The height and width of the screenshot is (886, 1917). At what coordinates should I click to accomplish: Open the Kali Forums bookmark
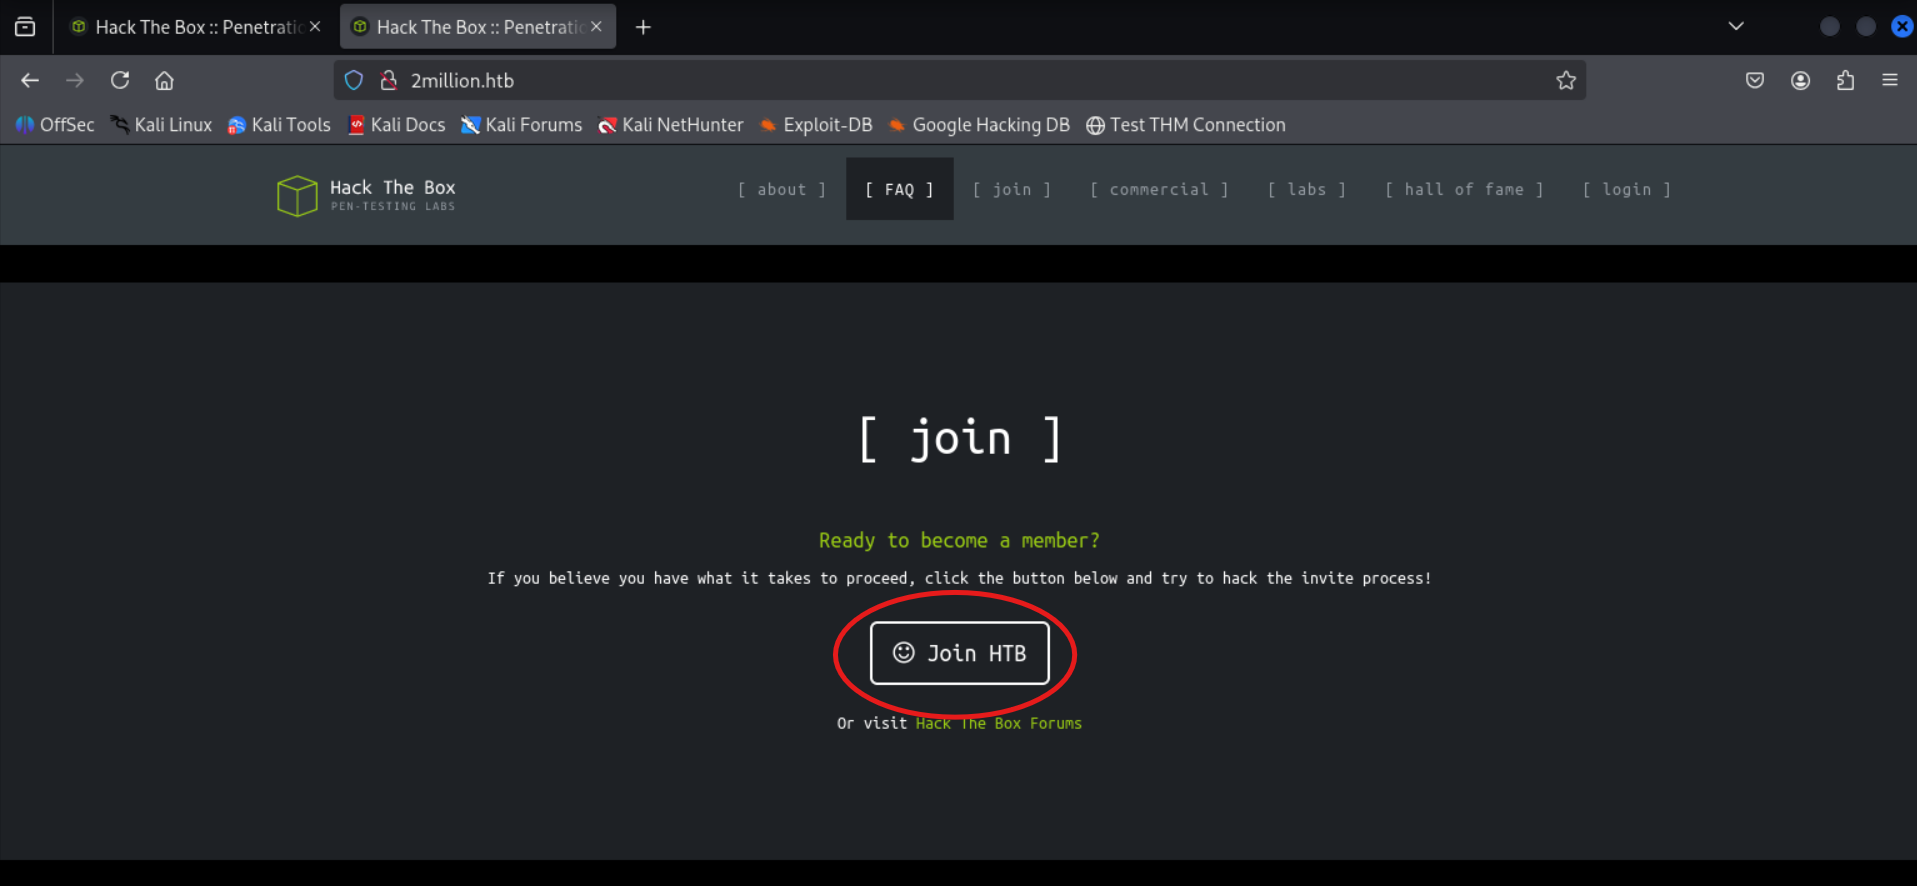click(x=521, y=125)
